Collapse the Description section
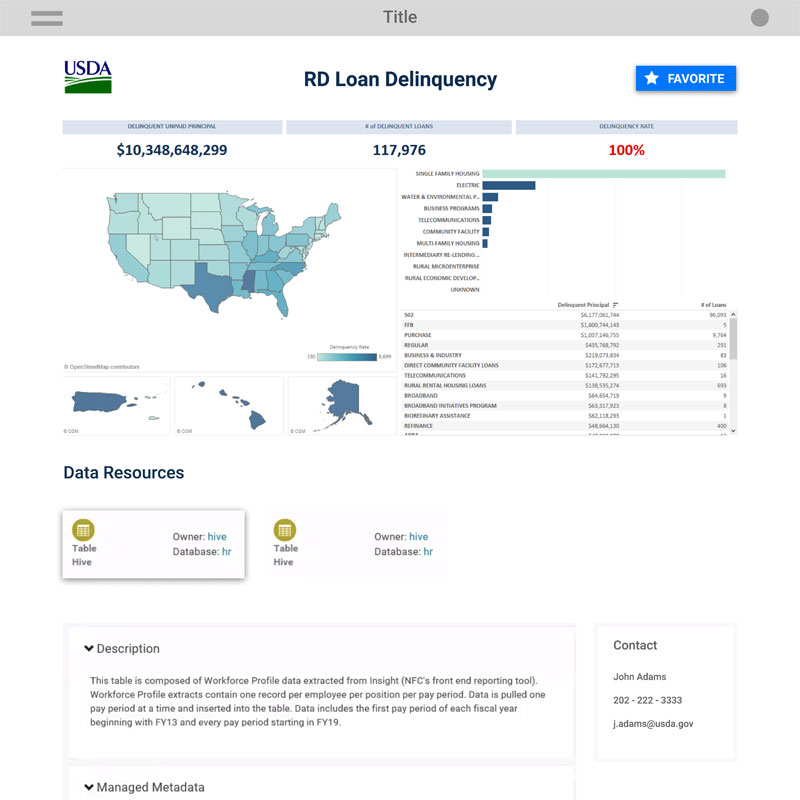The width and height of the screenshot is (800, 800). coord(89,649)
